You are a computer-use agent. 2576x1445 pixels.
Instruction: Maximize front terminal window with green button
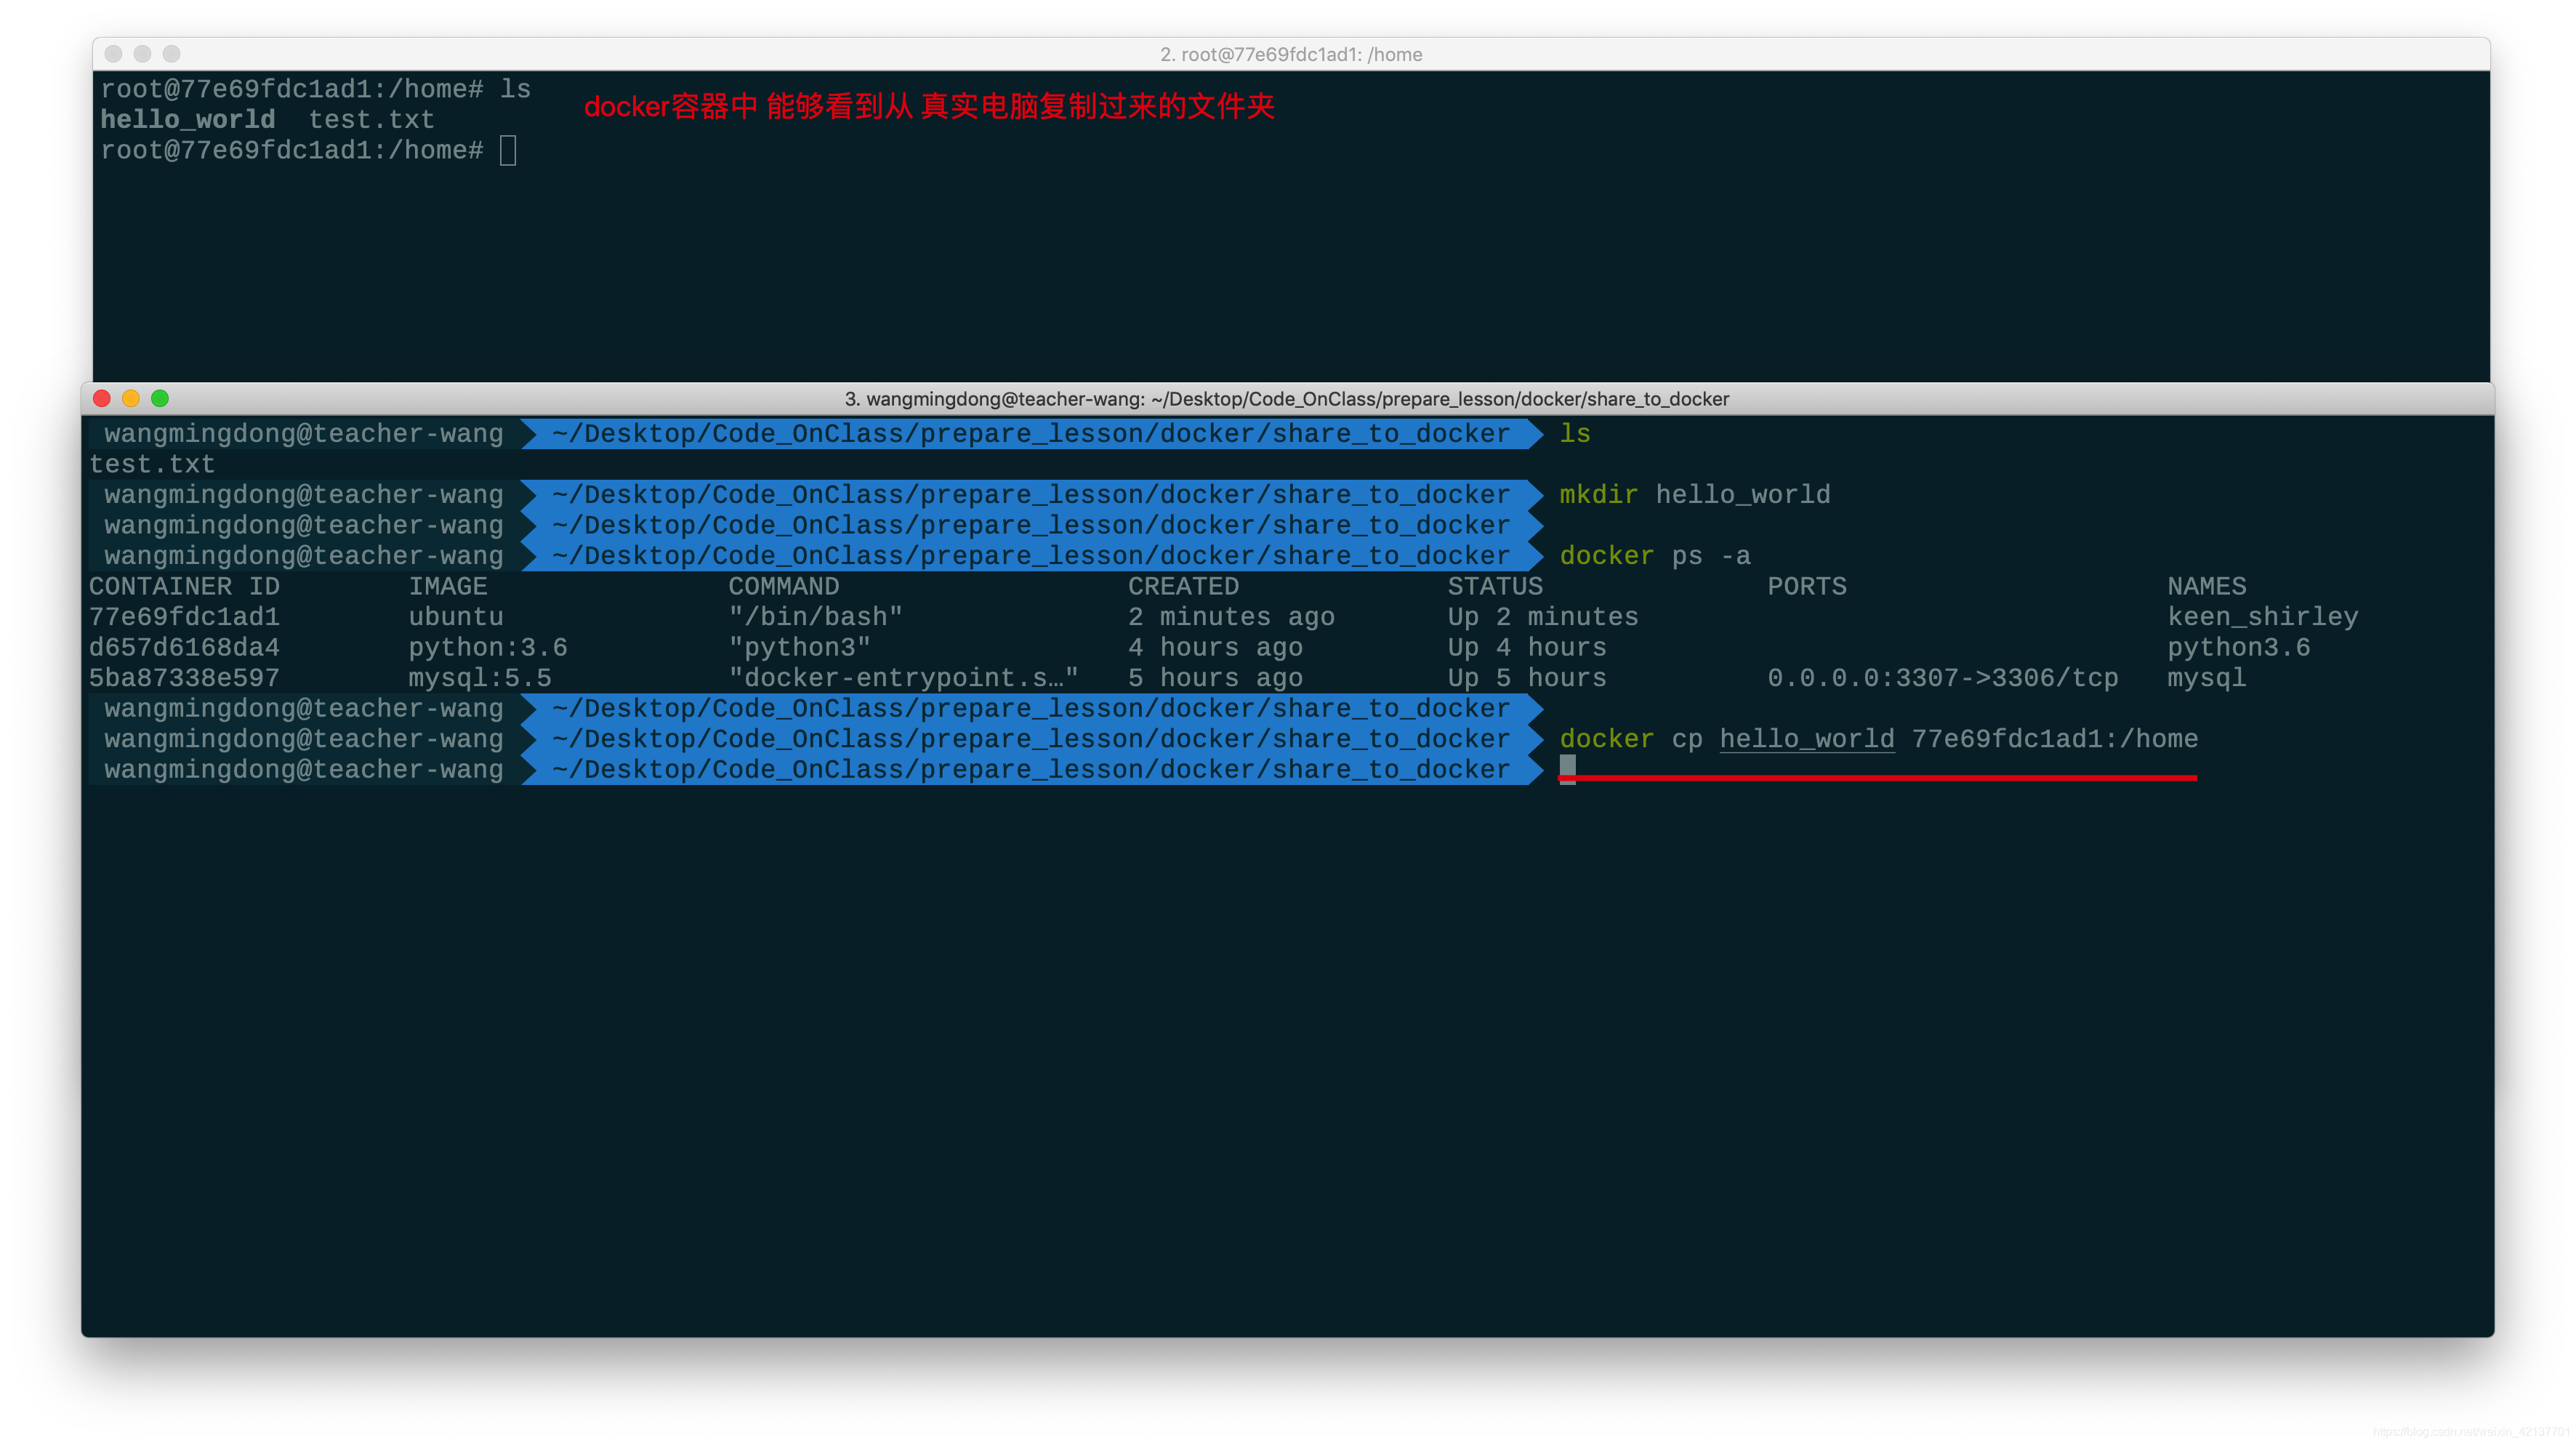(x=160, y=399)
